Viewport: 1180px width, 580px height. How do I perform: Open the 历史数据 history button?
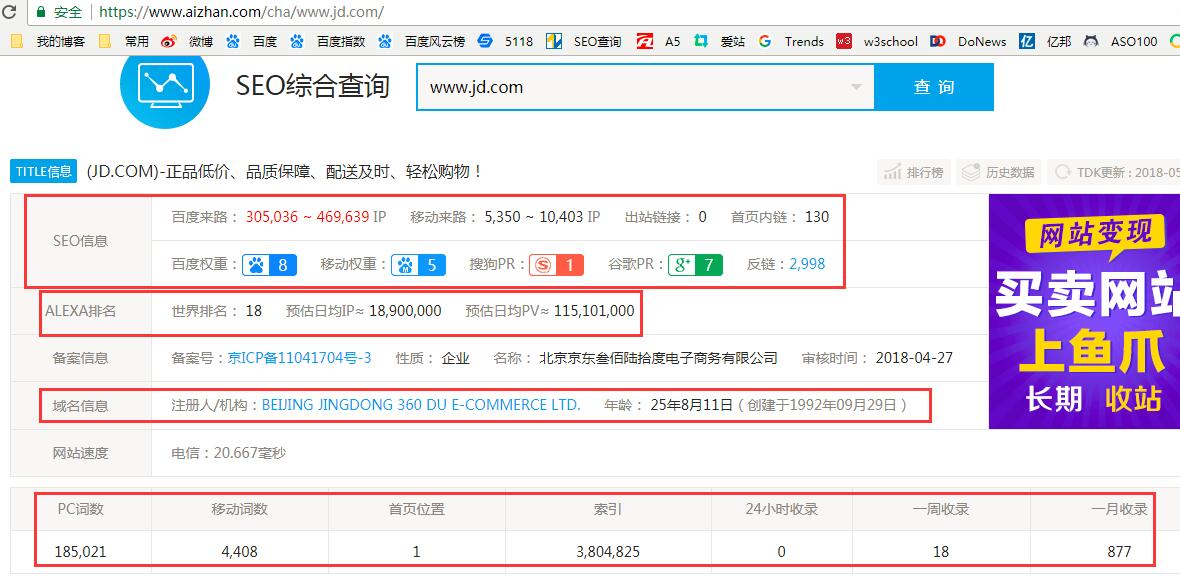click(x=999, y=172)
